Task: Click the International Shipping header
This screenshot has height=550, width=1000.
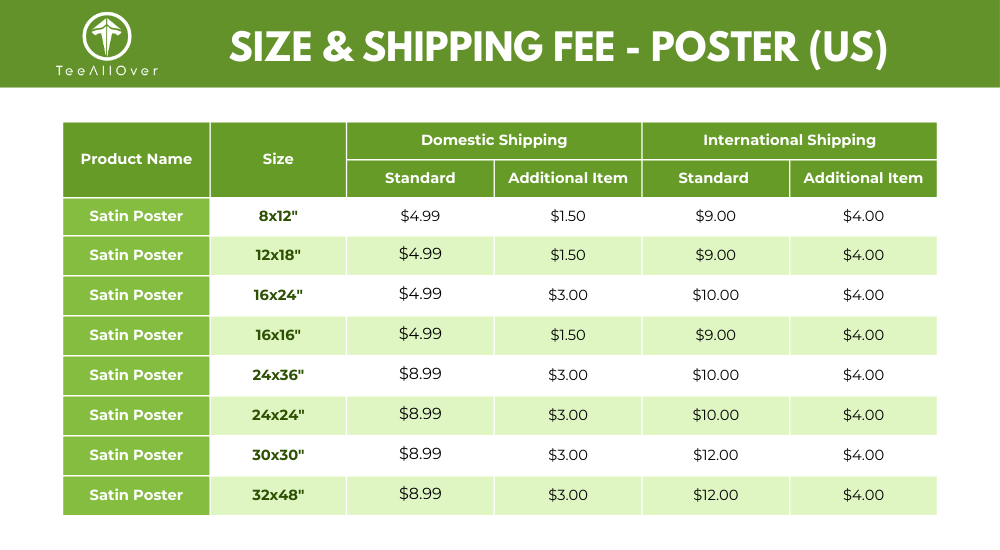Action: [790, 140]
